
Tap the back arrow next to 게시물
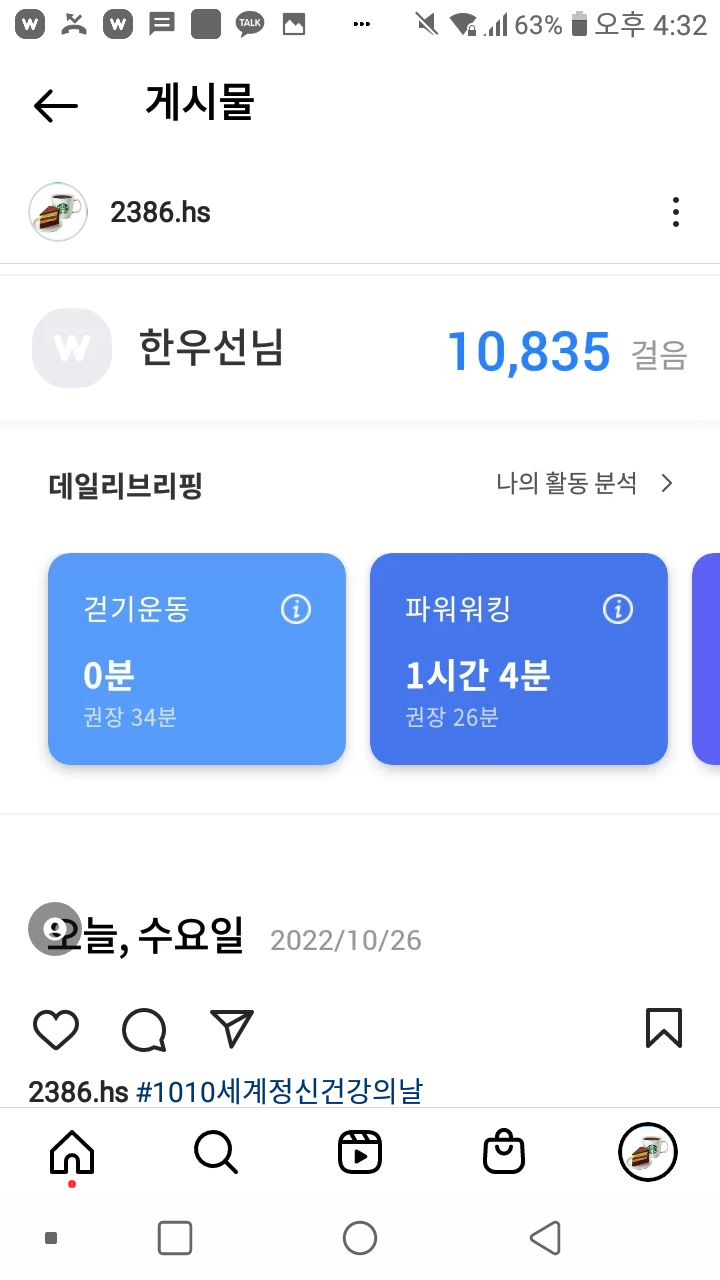coord(55,105)
